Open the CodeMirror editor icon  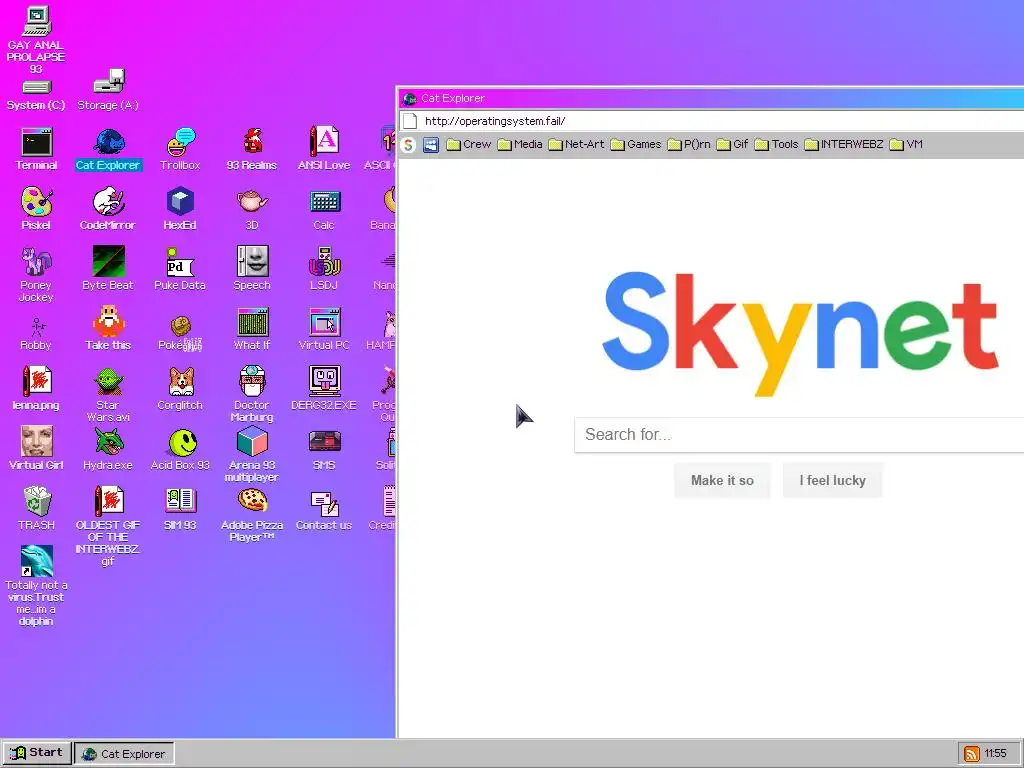tap(108, 209)
